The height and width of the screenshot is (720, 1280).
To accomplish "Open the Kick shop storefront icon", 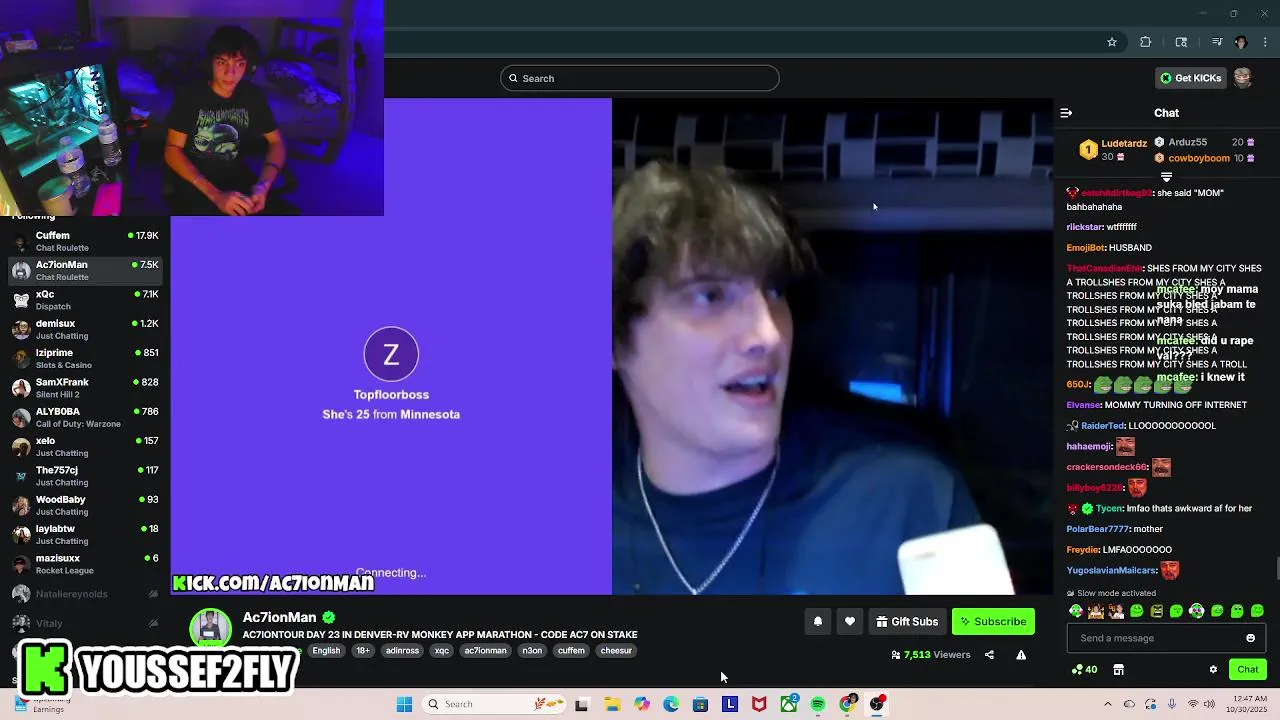I will (x=1118, y=669).
